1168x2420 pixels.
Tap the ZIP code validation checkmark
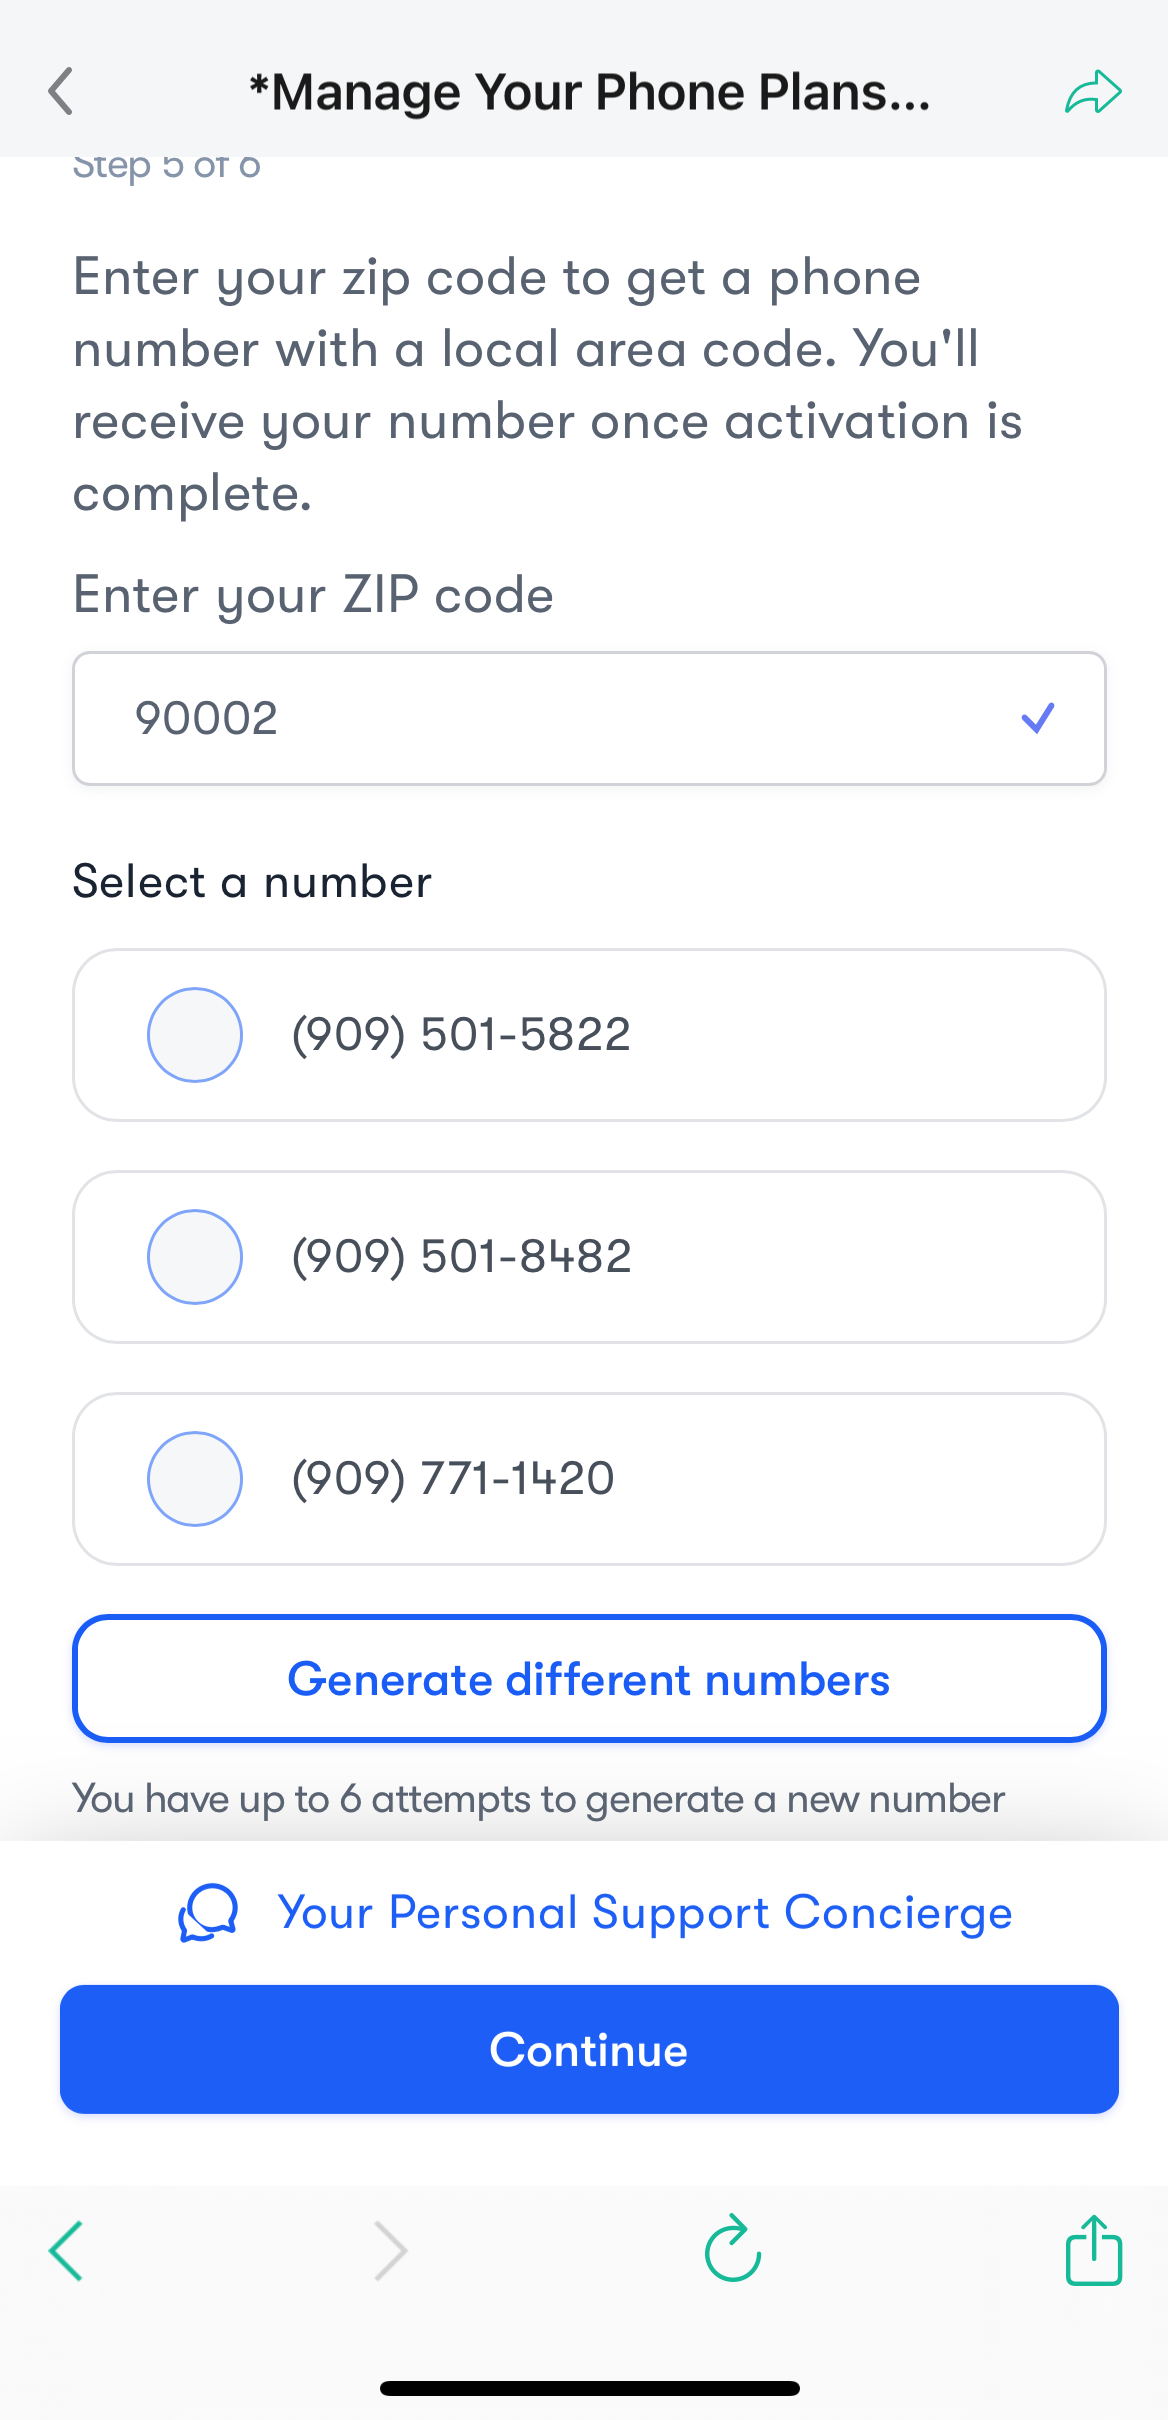(1038, 718)
